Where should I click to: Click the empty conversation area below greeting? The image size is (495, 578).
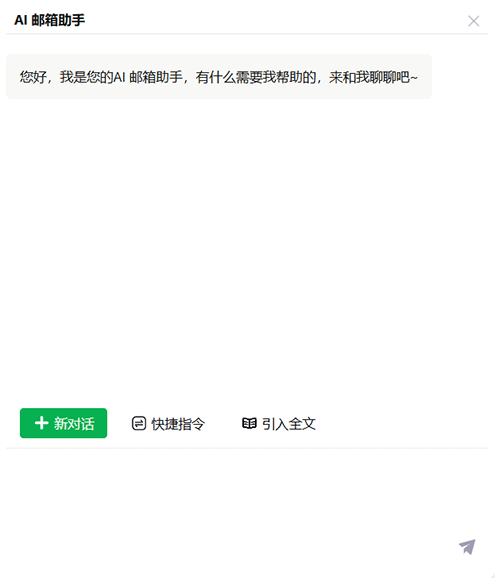(x=247, y=251)
